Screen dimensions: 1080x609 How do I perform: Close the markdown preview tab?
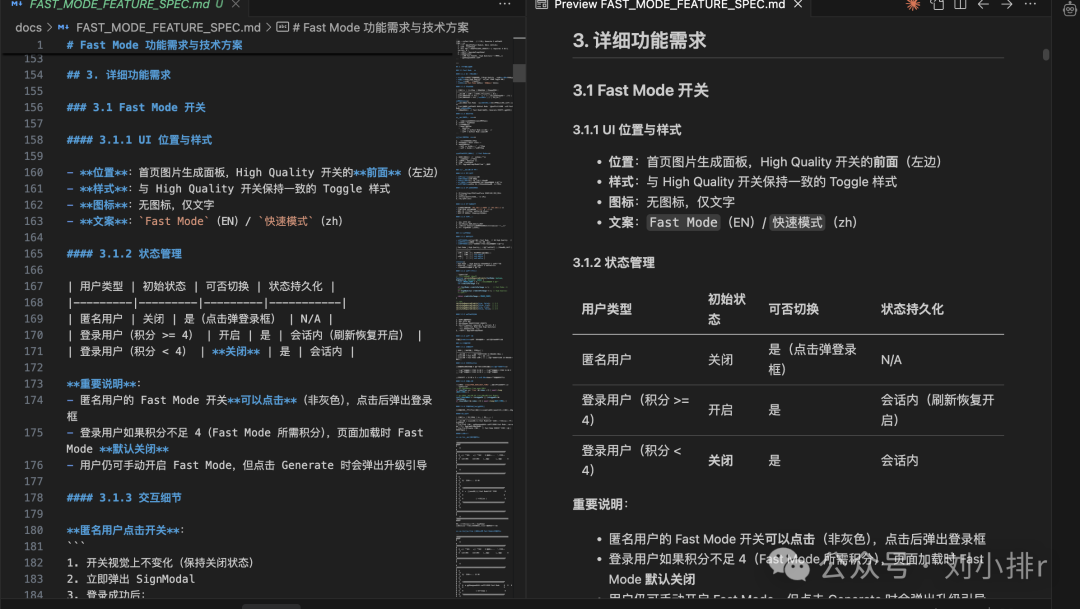pyautogui.click(x=796, y=5)
